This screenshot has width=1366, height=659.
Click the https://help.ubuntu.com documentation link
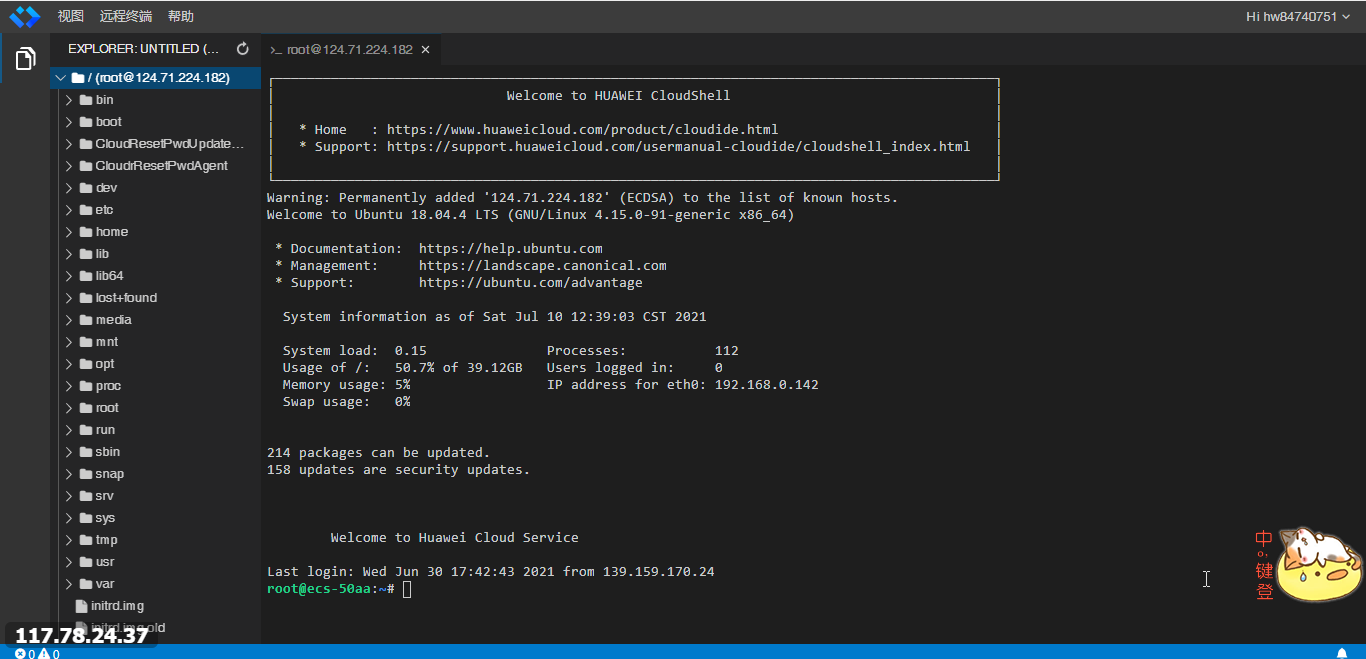[511, 248]
